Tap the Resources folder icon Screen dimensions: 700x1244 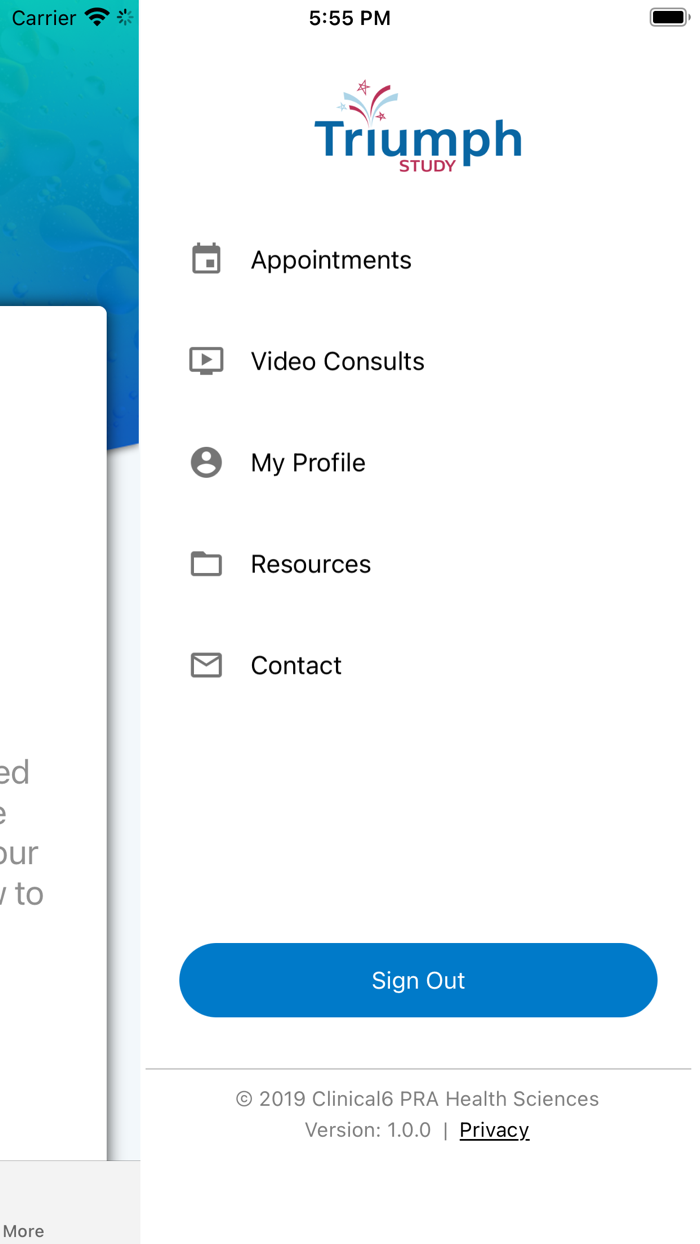[x=206, y=564]
